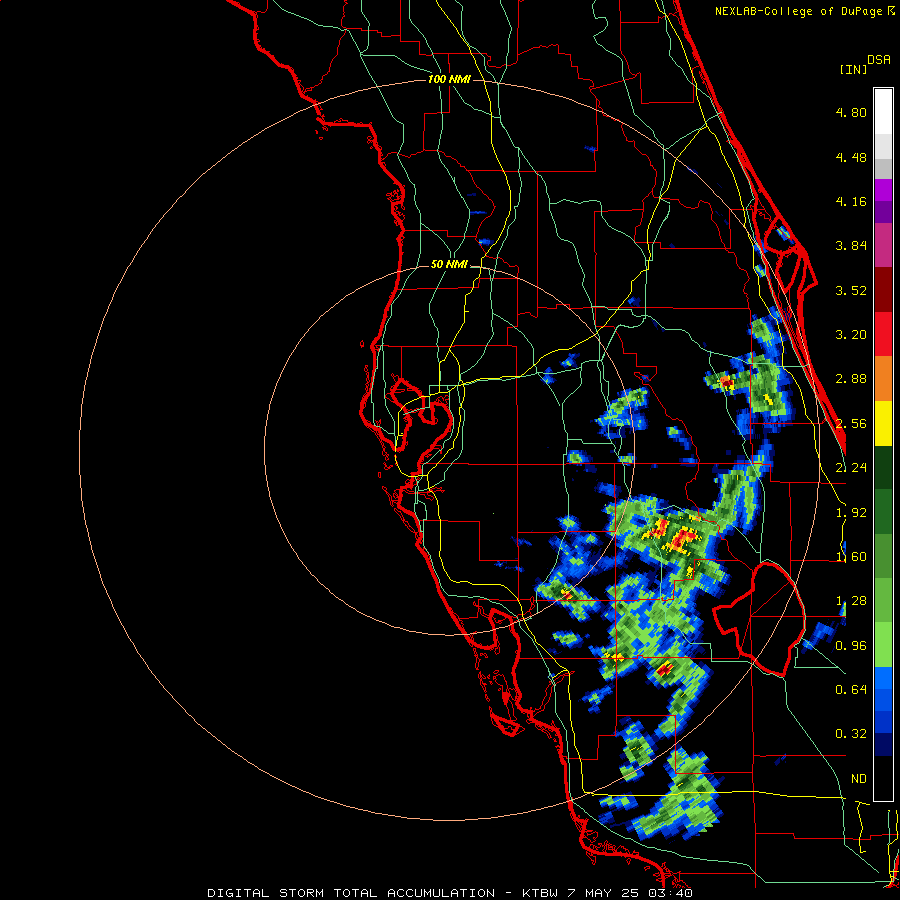Click the 3.20 legend value
The width and height of the screenshot is (900, 900).
[x=851, y=335]
